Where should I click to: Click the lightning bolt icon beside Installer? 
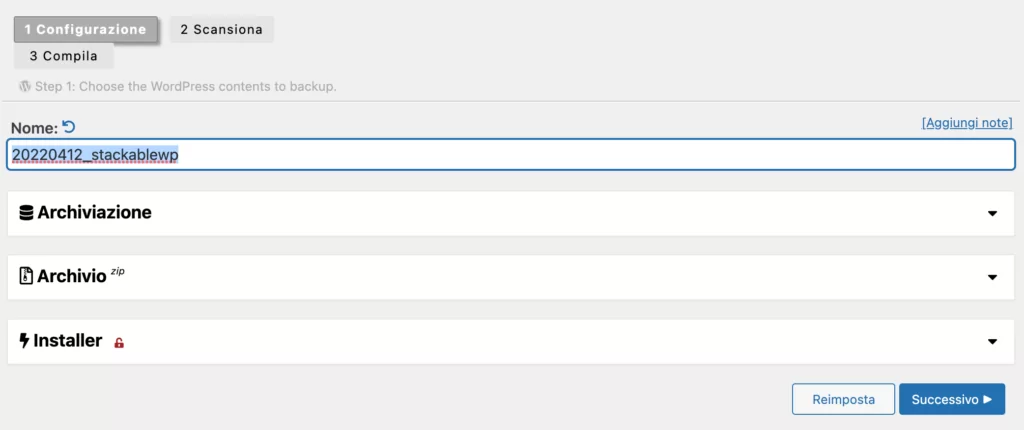coord(25,340)
